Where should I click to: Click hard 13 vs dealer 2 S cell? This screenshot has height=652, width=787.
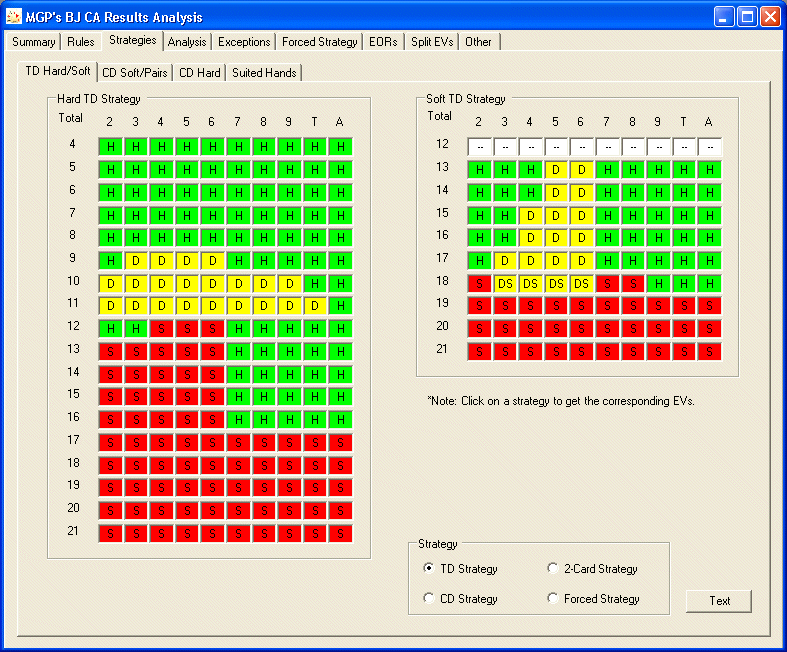[110, 352]
